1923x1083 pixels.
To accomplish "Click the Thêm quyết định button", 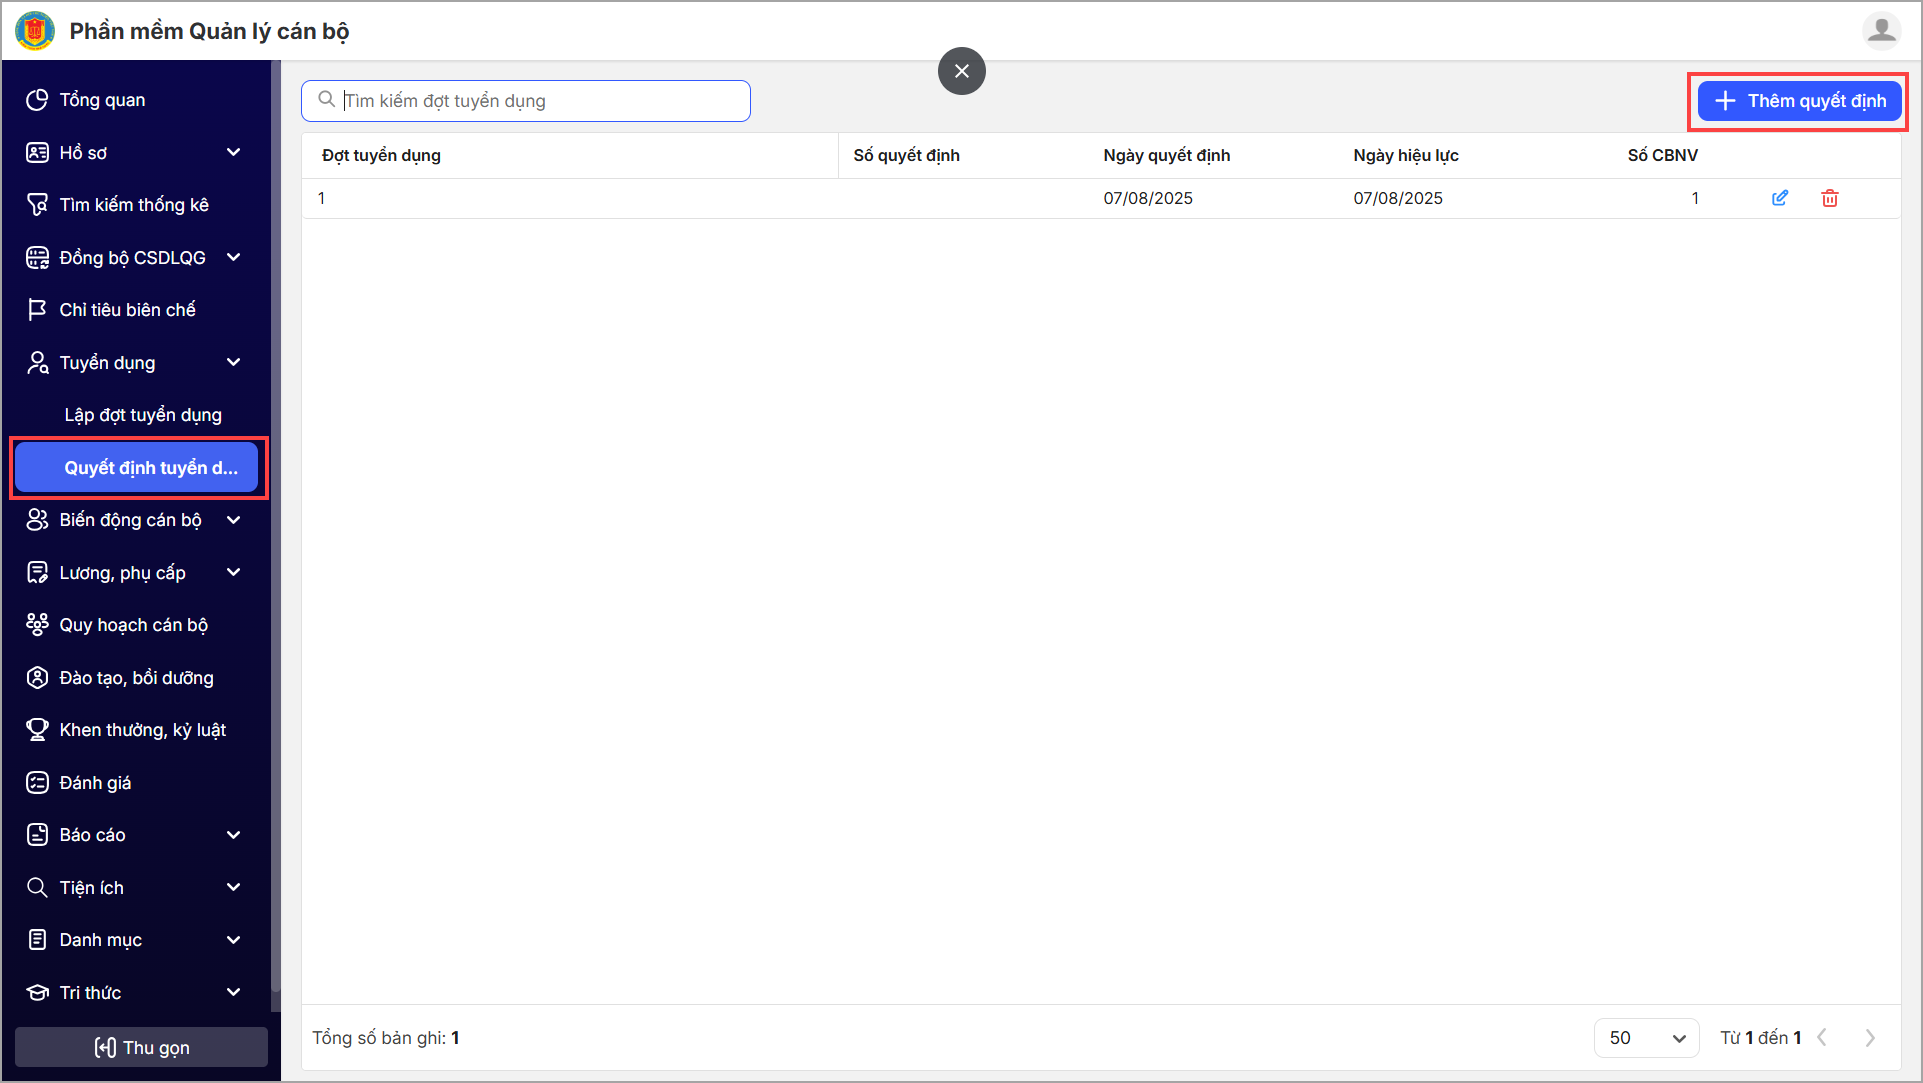I will (x=1799, y=101).
